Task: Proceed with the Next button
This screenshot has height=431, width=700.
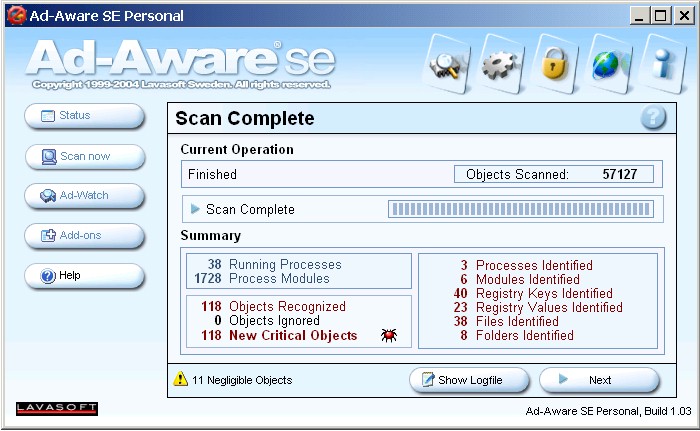Action: 599,380
